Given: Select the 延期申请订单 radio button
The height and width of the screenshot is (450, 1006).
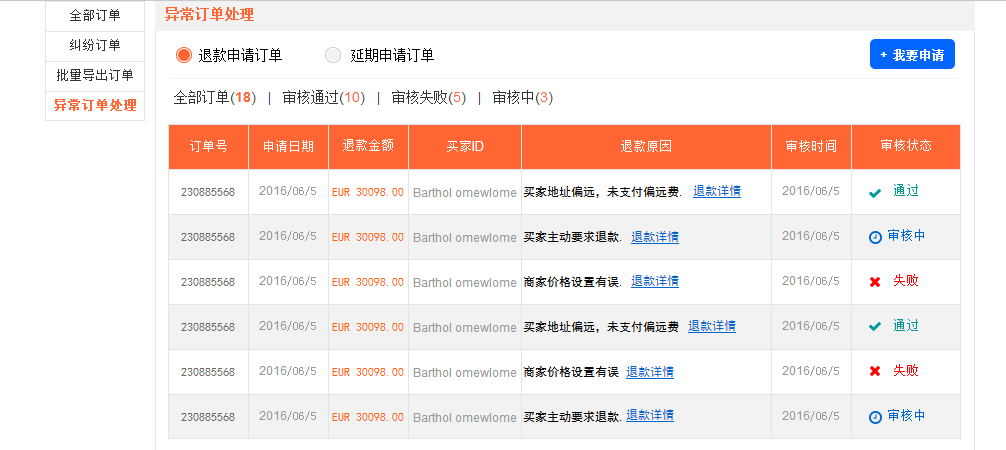Looking at the screenshot, I should pyautogui.click(x=333, y=55).
